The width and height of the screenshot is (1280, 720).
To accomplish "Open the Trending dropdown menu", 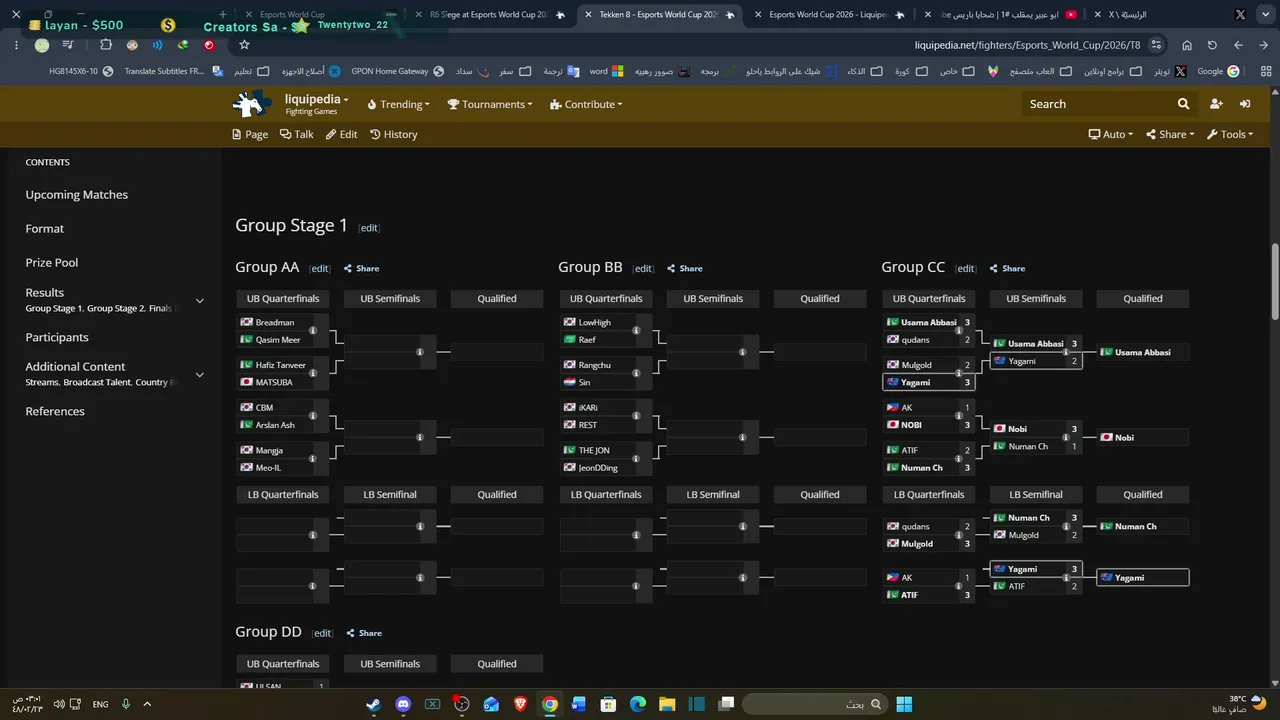I will coord(398,104).
